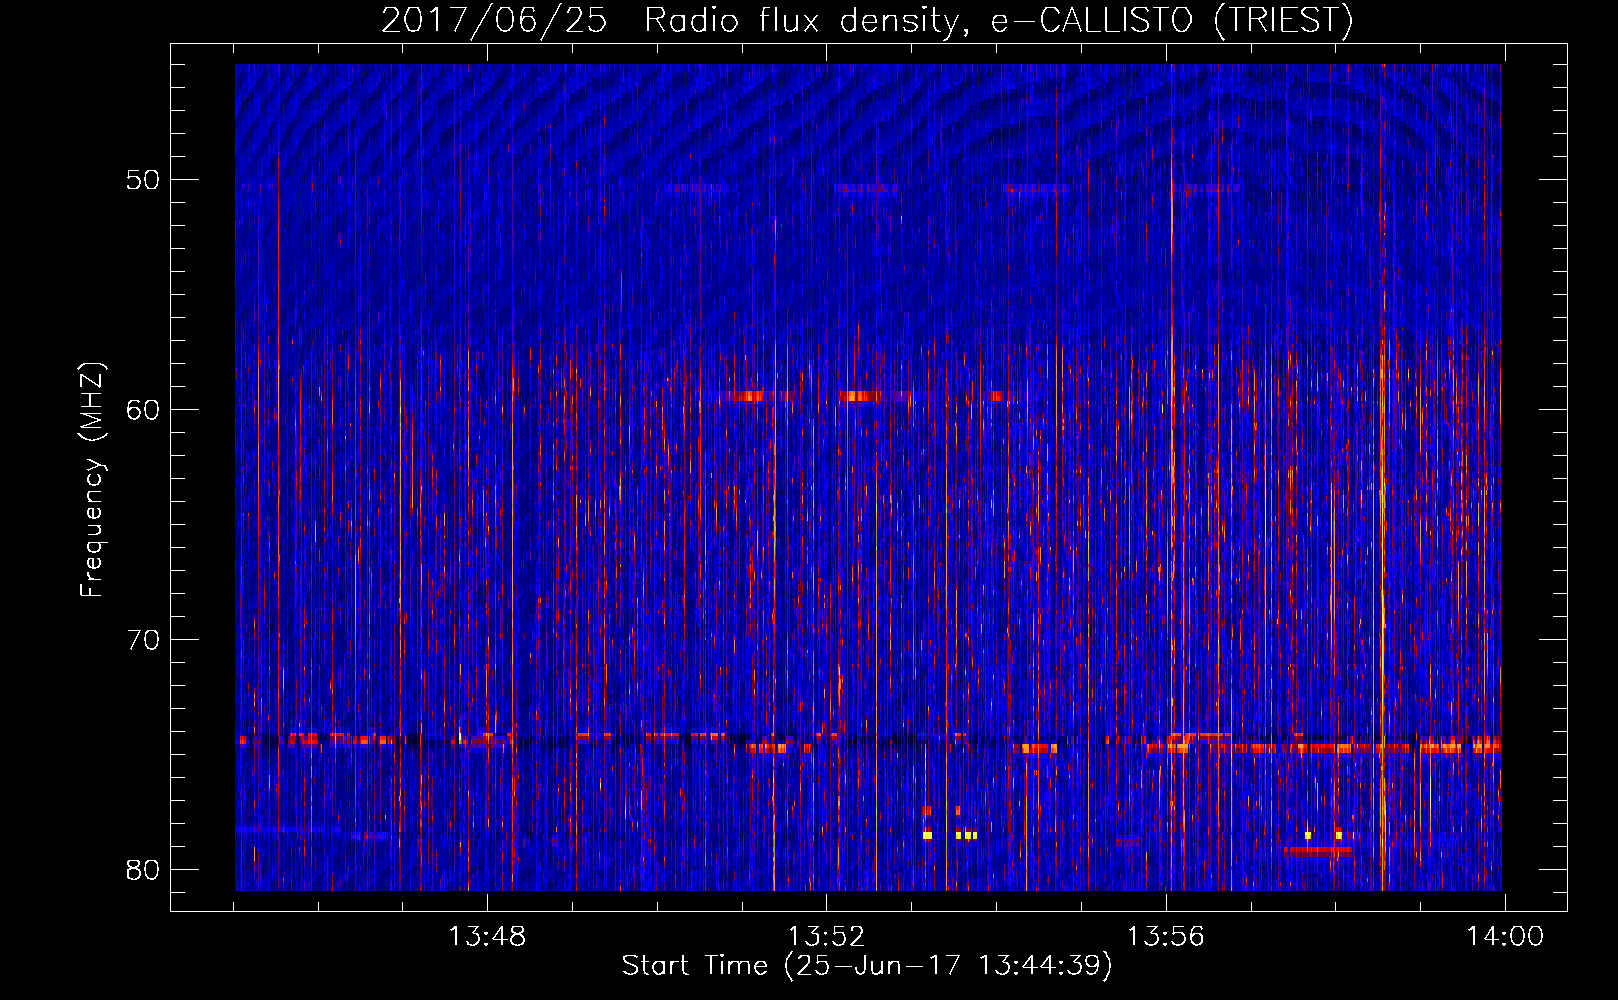Click the 13:52 time tick label
1618x1000 pixels.
click(x=826, y=937)
